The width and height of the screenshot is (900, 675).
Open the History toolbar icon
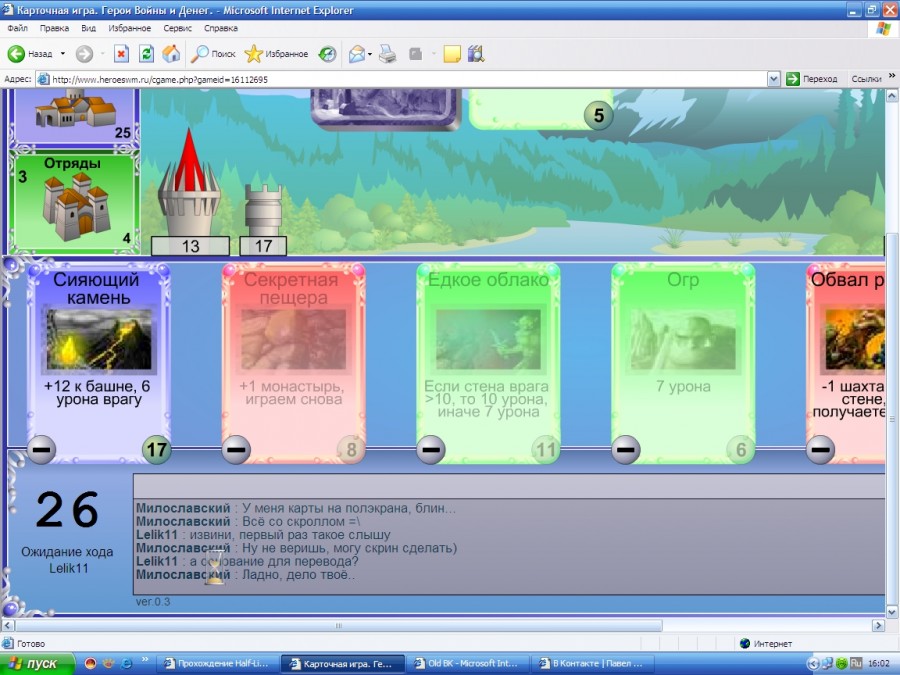coord(327,54)
